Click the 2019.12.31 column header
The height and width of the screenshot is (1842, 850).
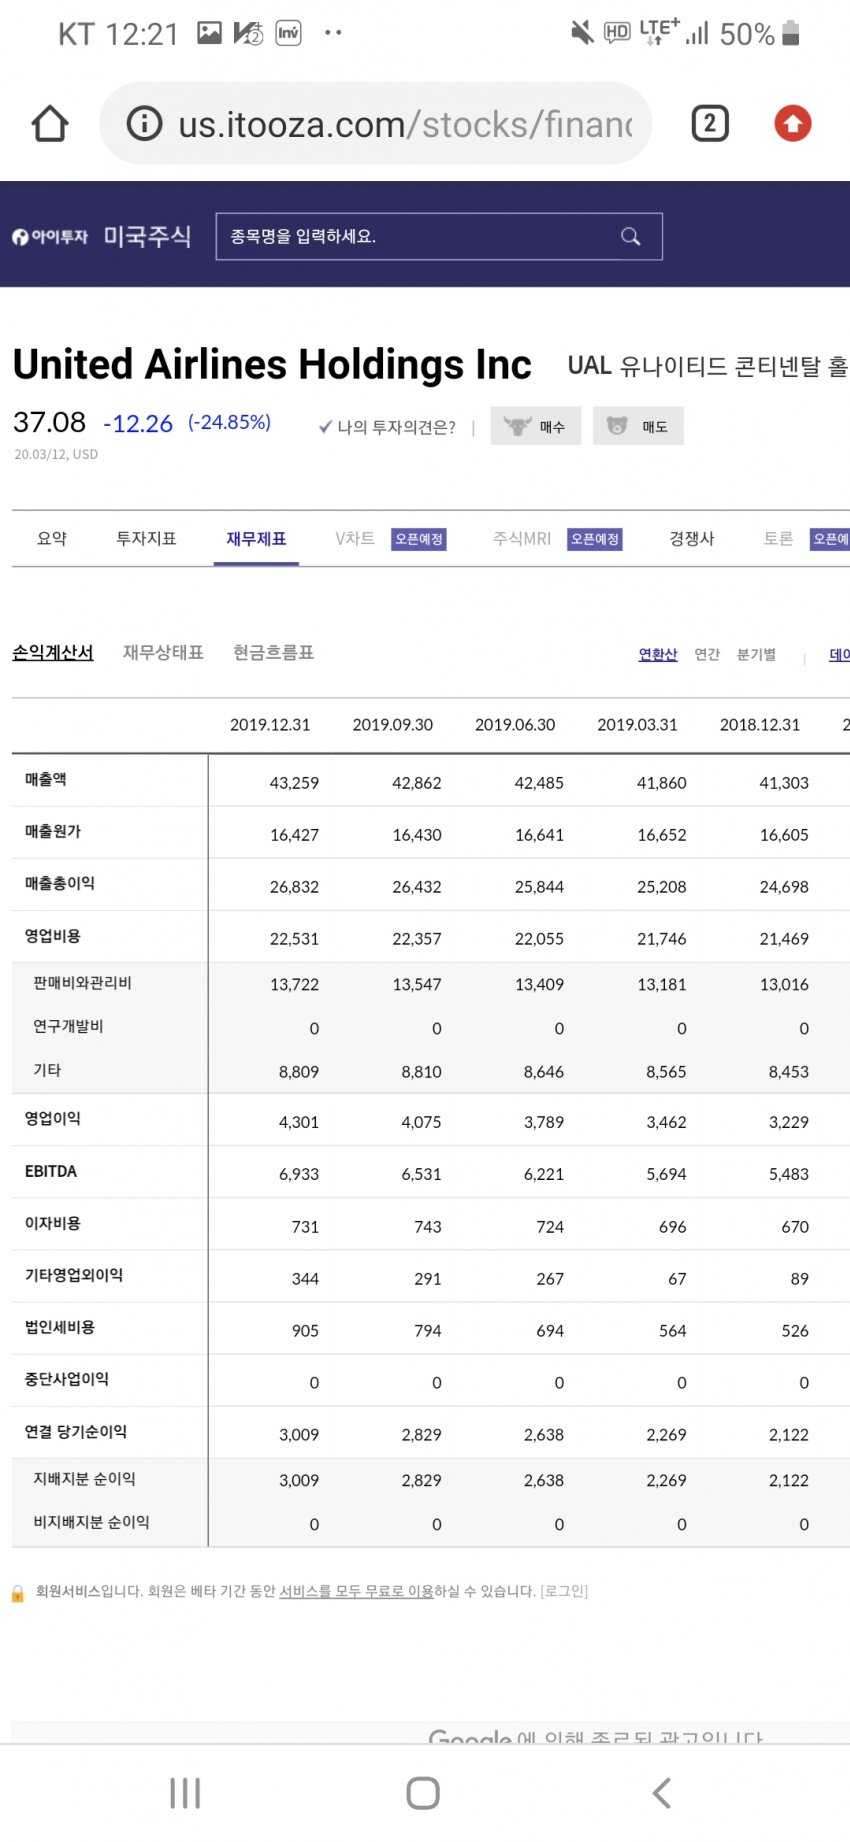pos(270,725)
